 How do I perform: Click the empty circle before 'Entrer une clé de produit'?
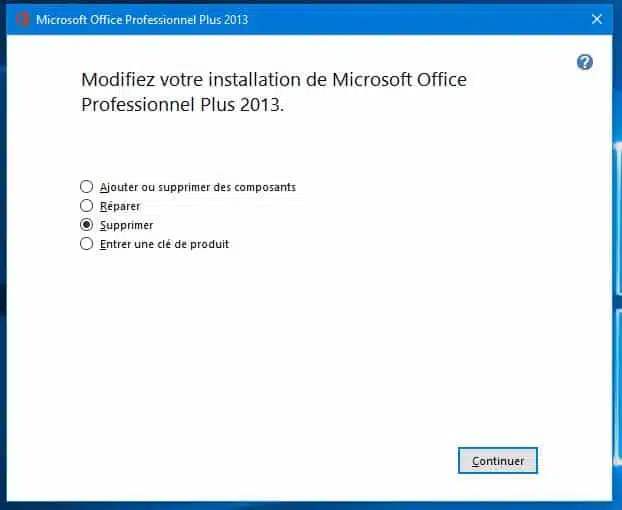coord(87,244)
